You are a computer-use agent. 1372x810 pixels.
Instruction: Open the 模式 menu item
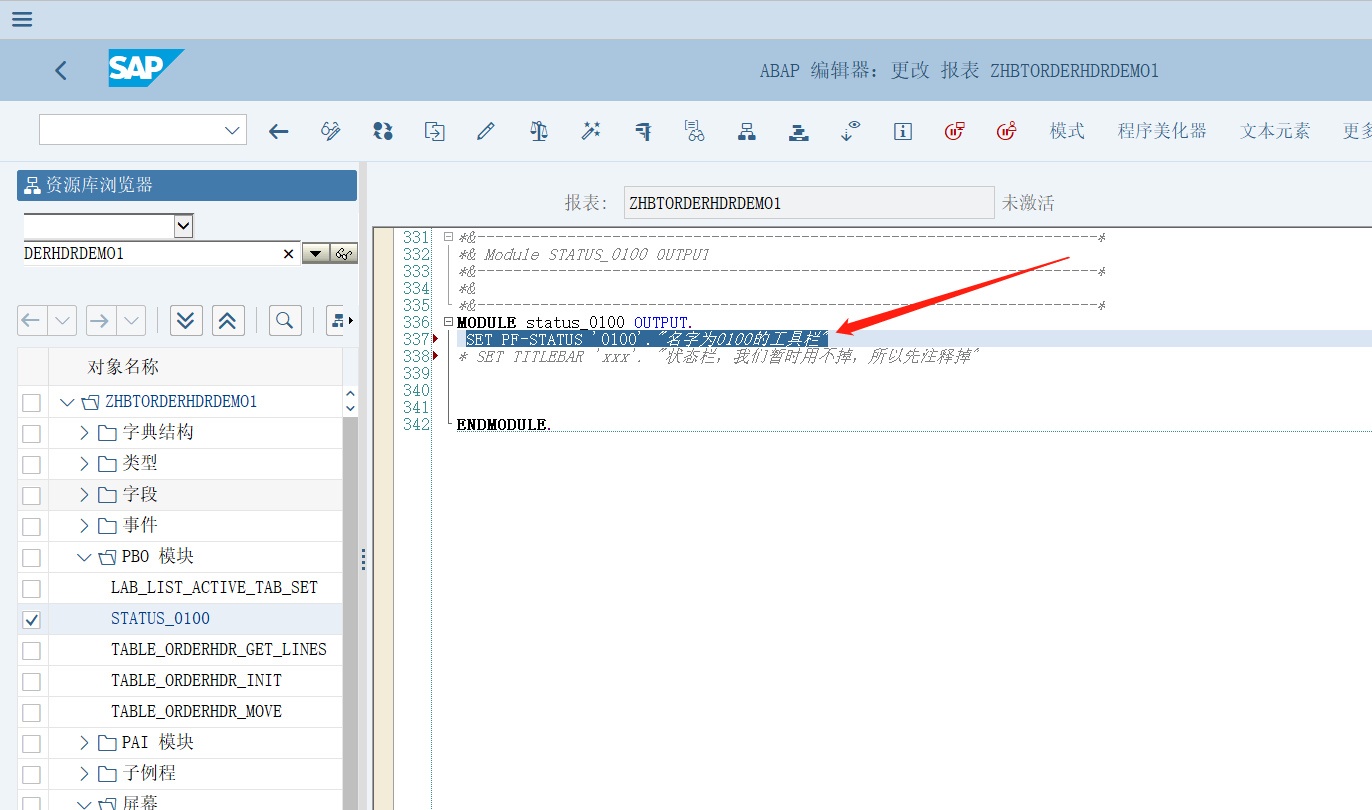[x=1066, y=131]
